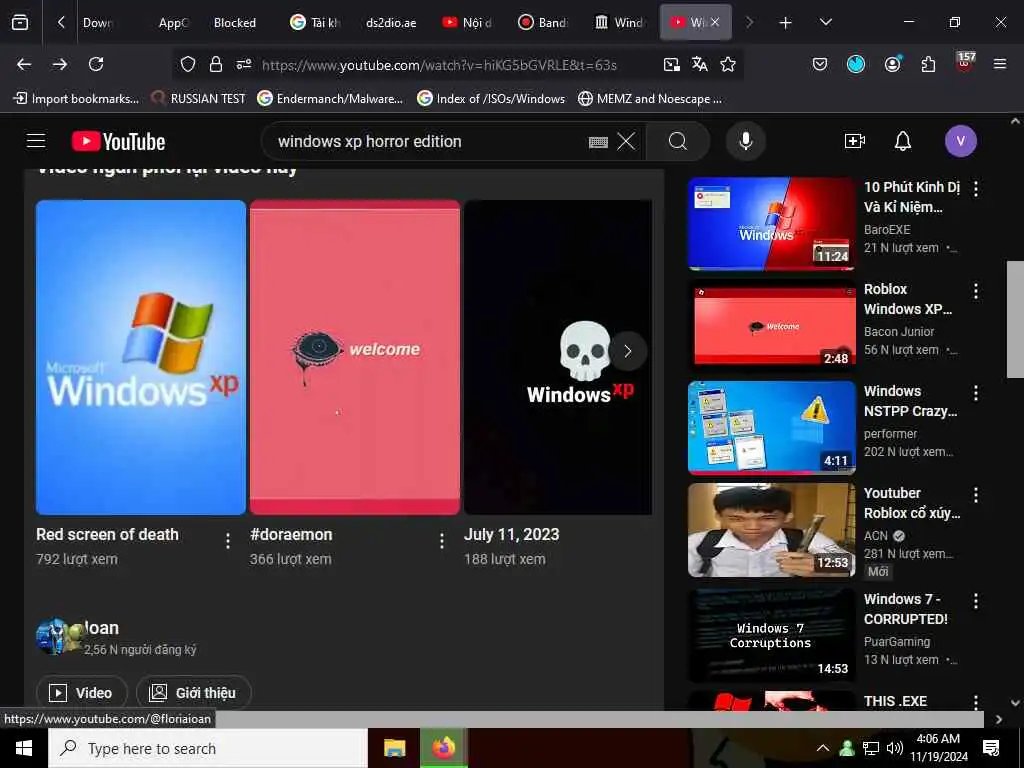This screenshot has width=1024, height=768.
Task: Open options for Roblox Windows XP video
Action: tap(976, 291)
